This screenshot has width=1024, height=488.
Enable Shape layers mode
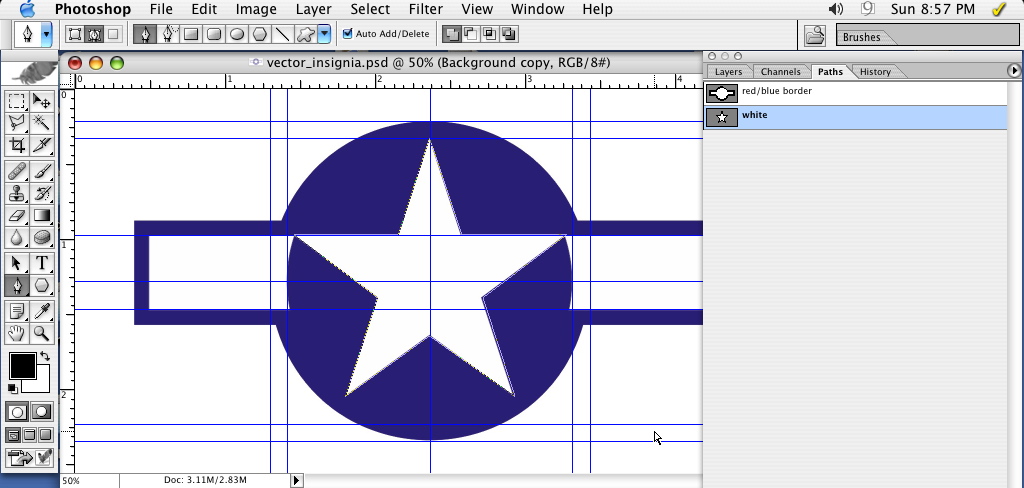pyautogui.click(x=75, y=34)
